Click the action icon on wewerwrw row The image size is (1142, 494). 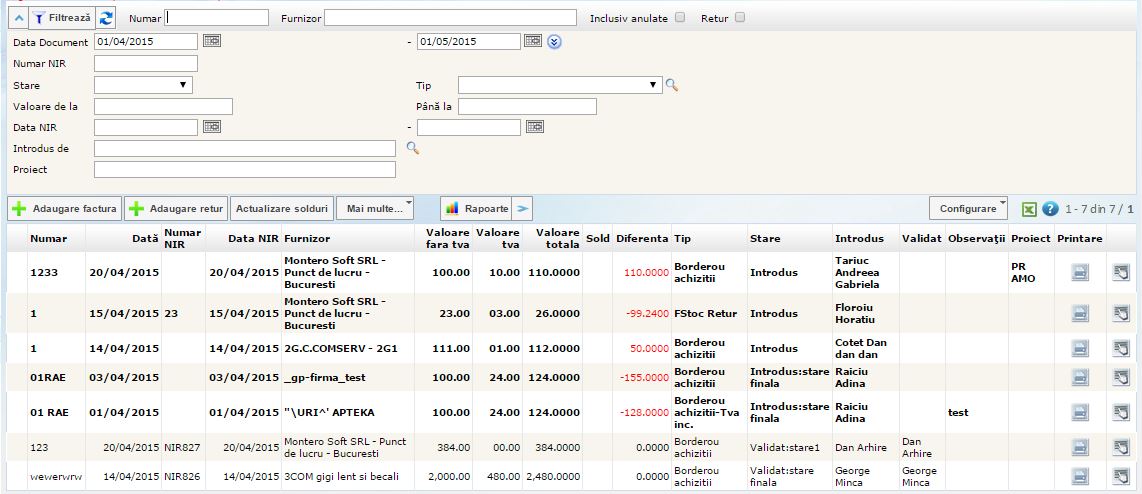tap(1121, 476)
